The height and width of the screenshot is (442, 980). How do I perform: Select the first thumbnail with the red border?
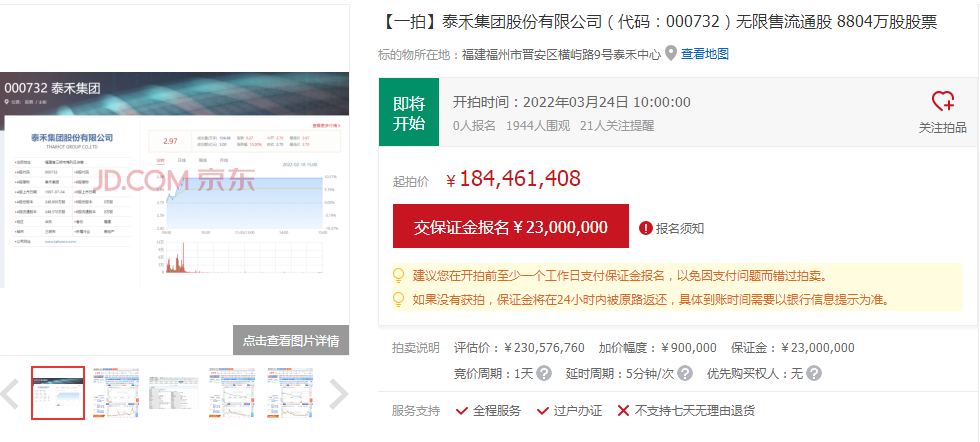click(58, 392)
